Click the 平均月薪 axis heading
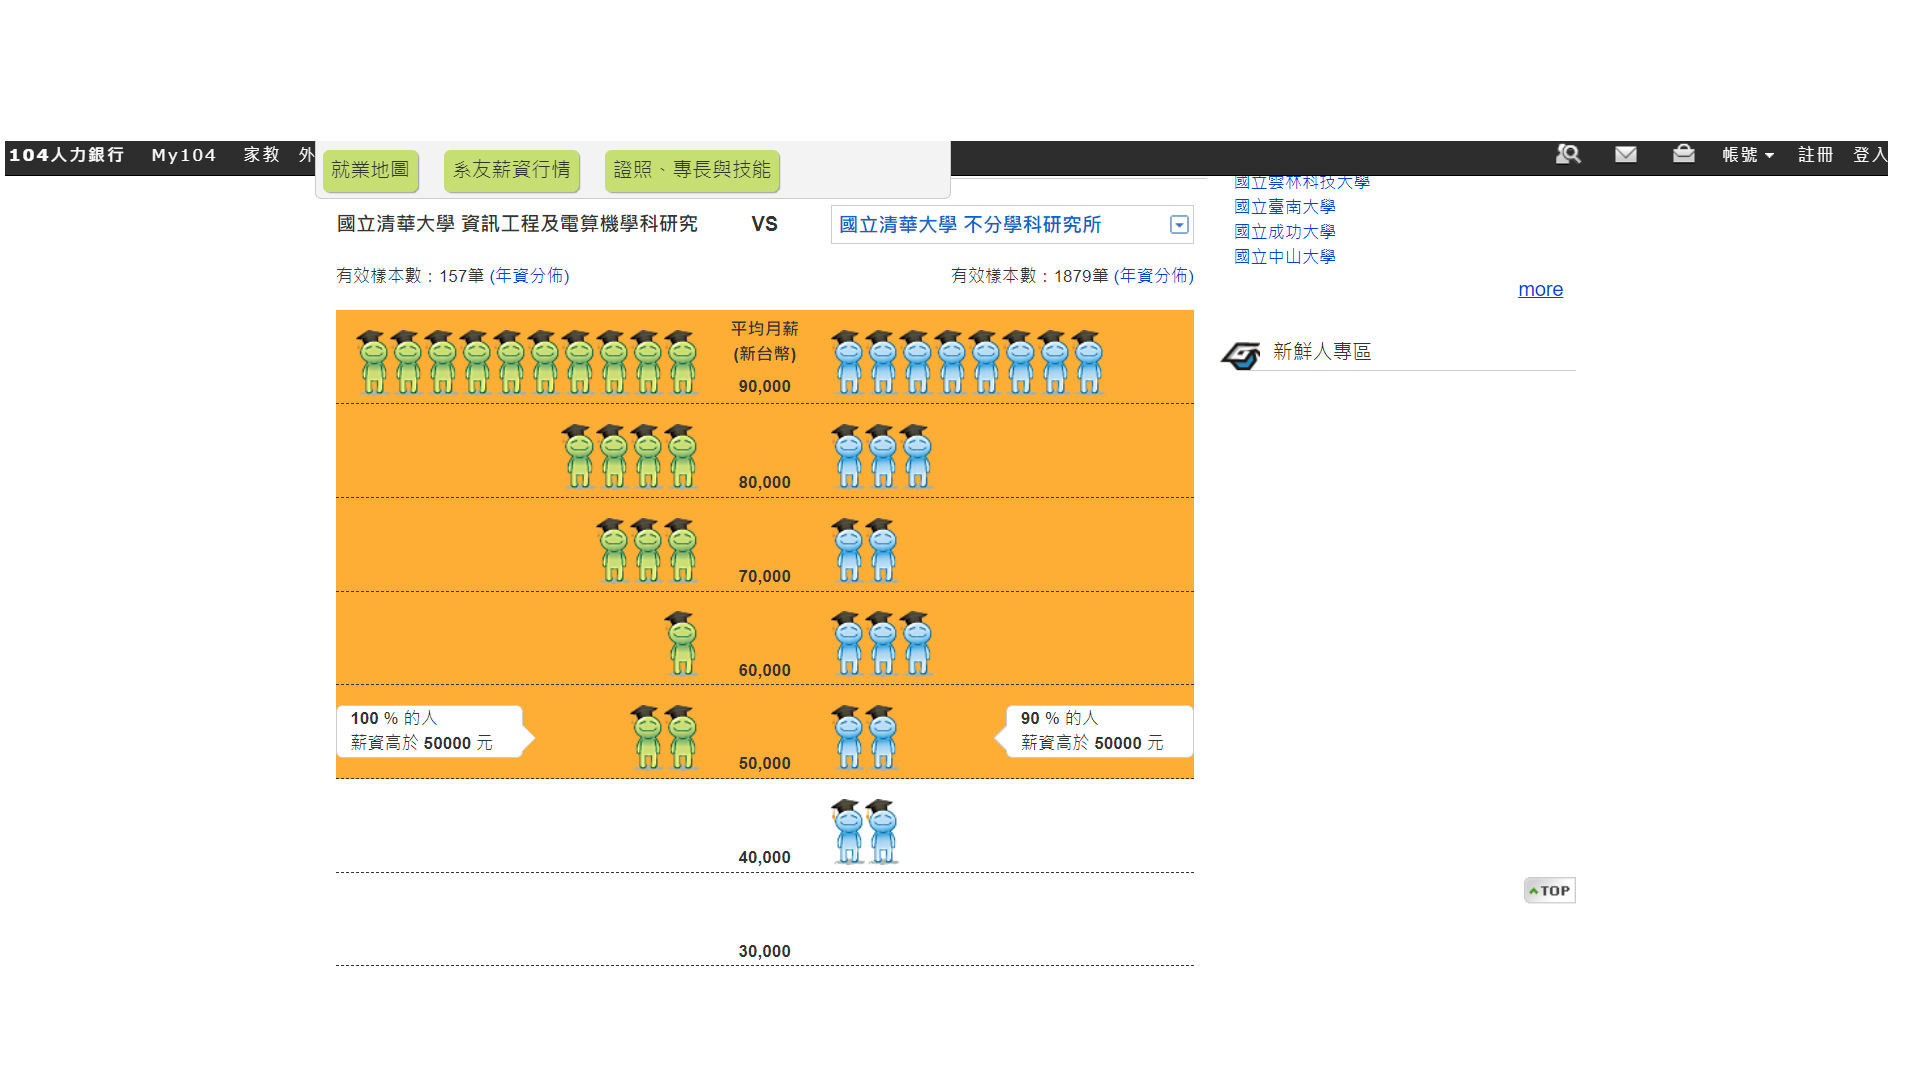 click(764, 329)
